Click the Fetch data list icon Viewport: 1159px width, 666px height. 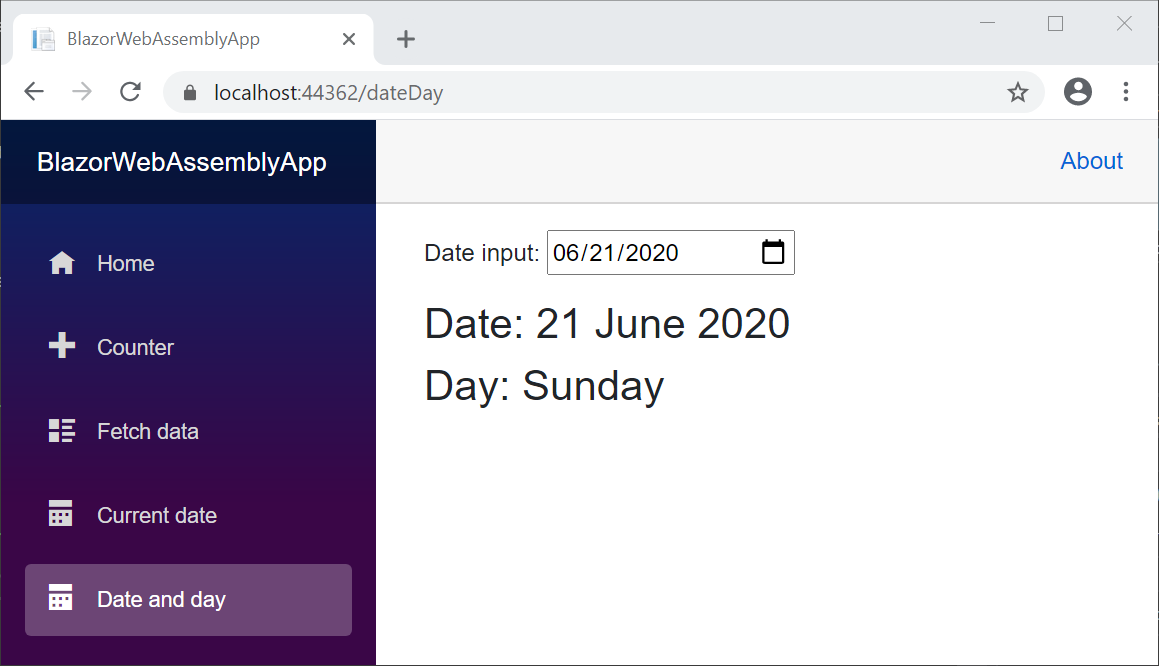(x=61, y=430)
